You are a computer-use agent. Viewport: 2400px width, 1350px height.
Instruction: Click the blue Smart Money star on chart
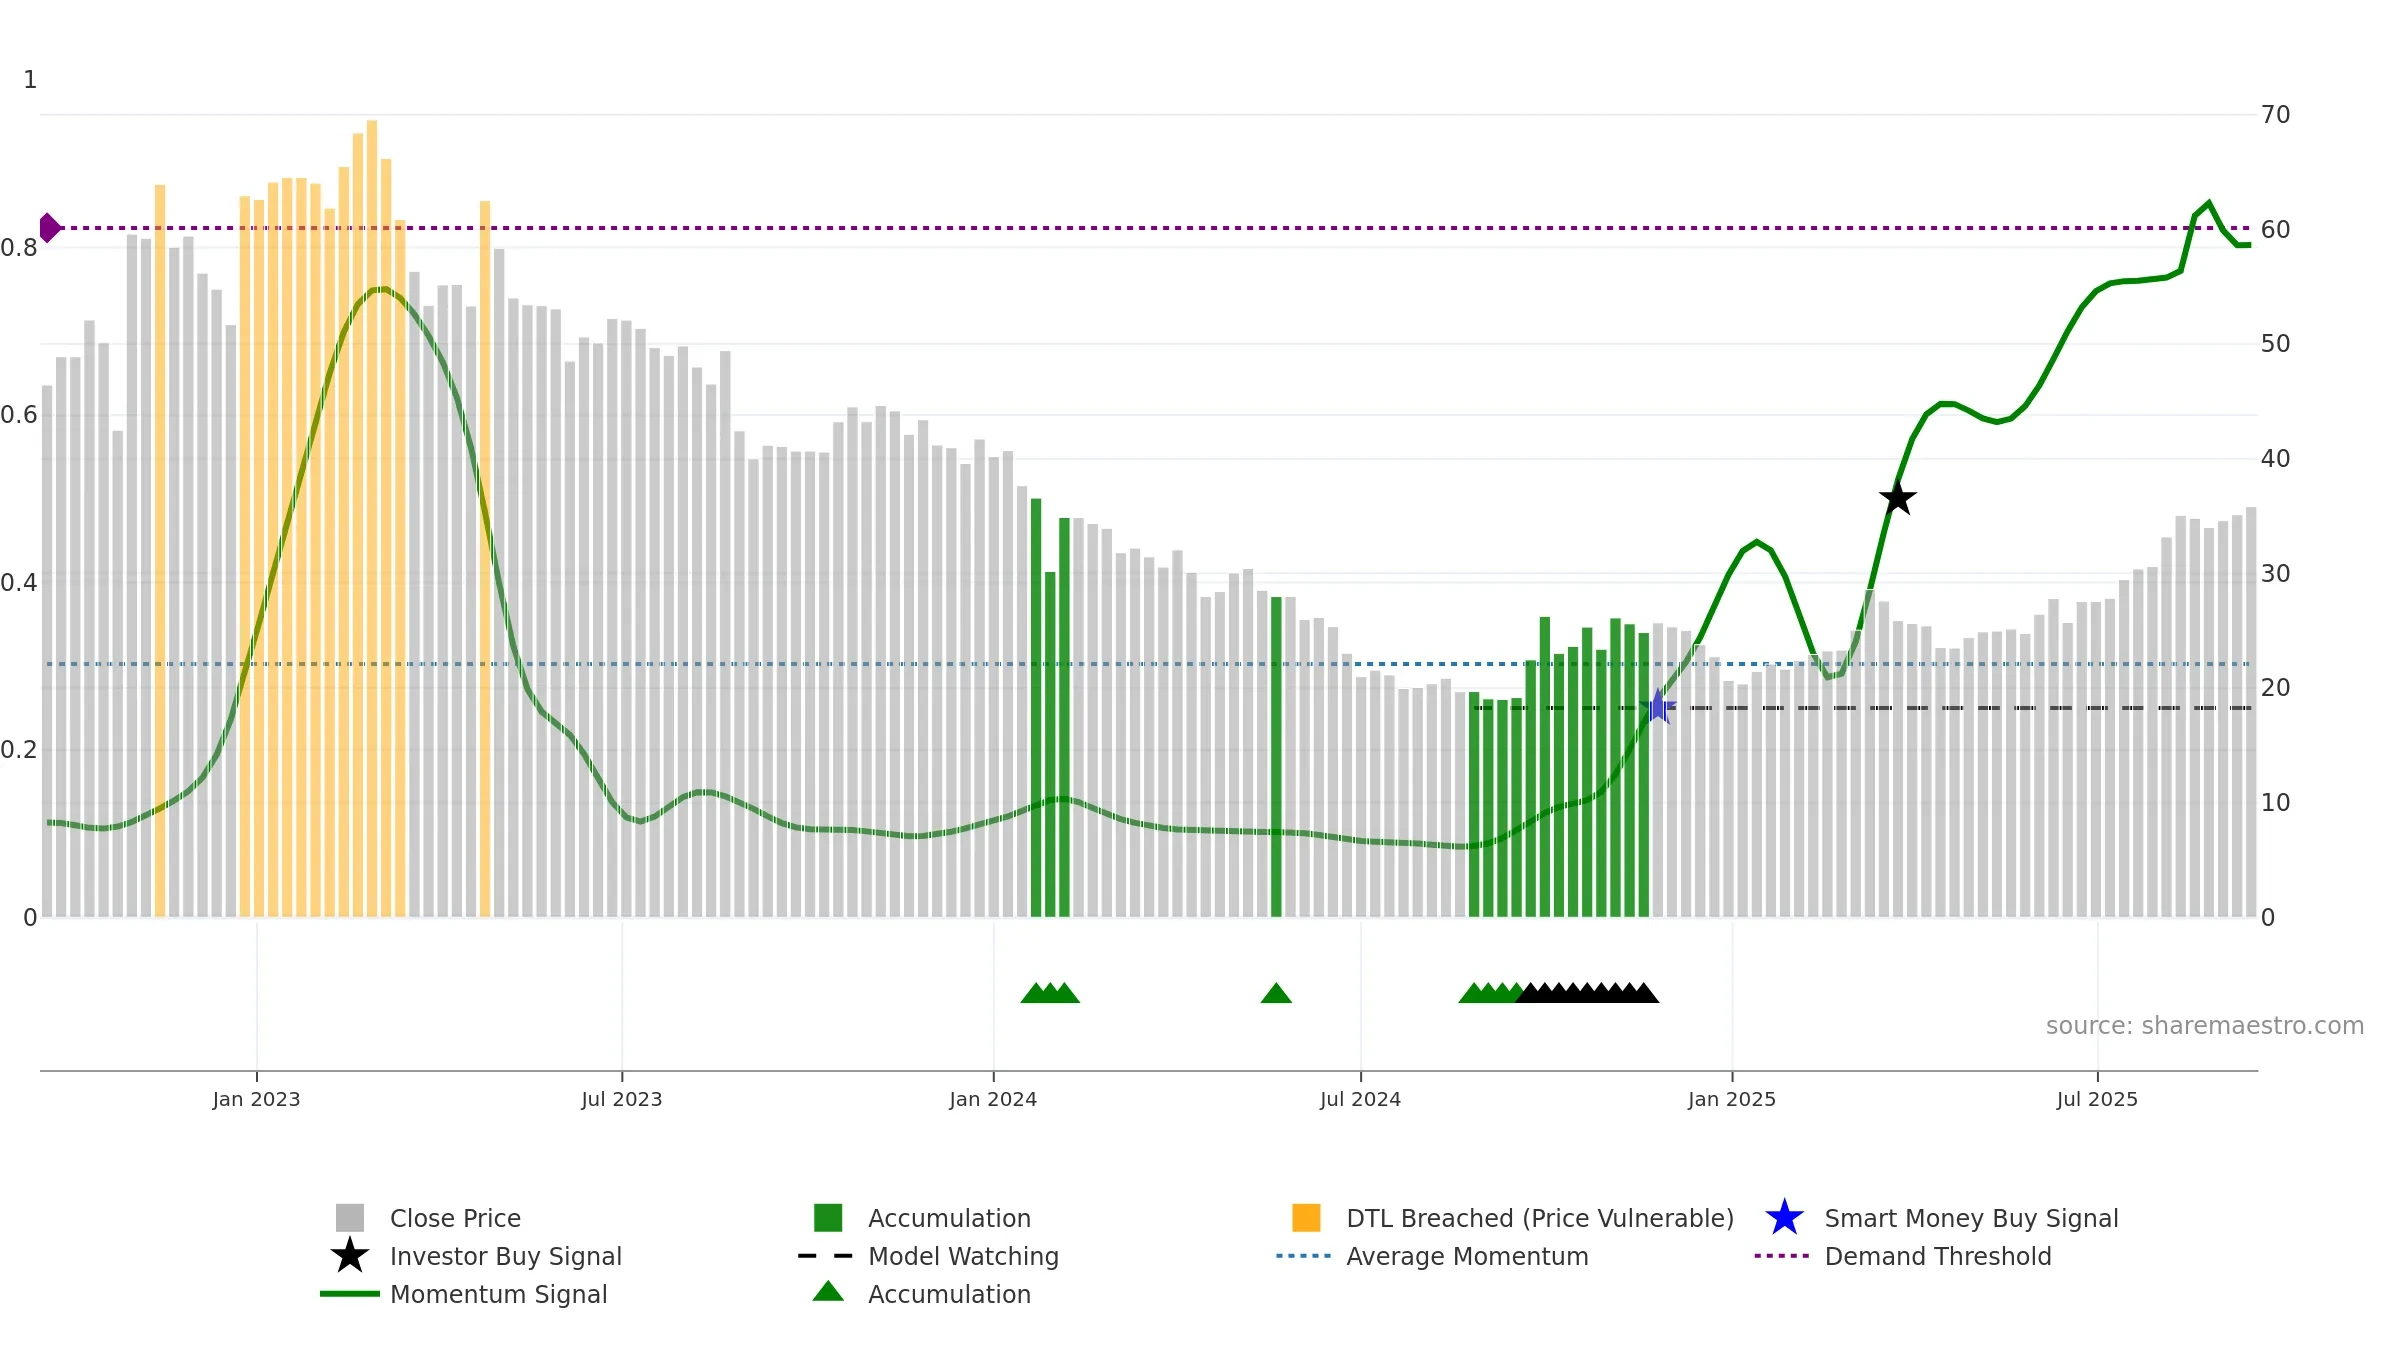(1658, 707)
